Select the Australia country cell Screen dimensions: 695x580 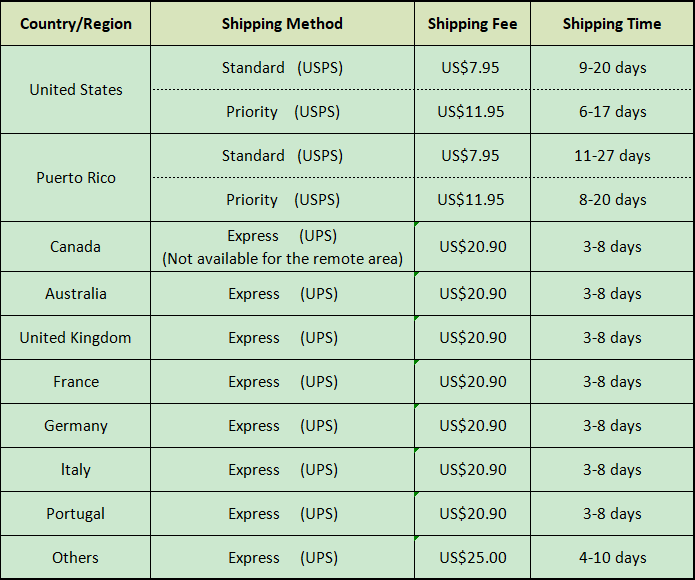[x=75, y=294]
